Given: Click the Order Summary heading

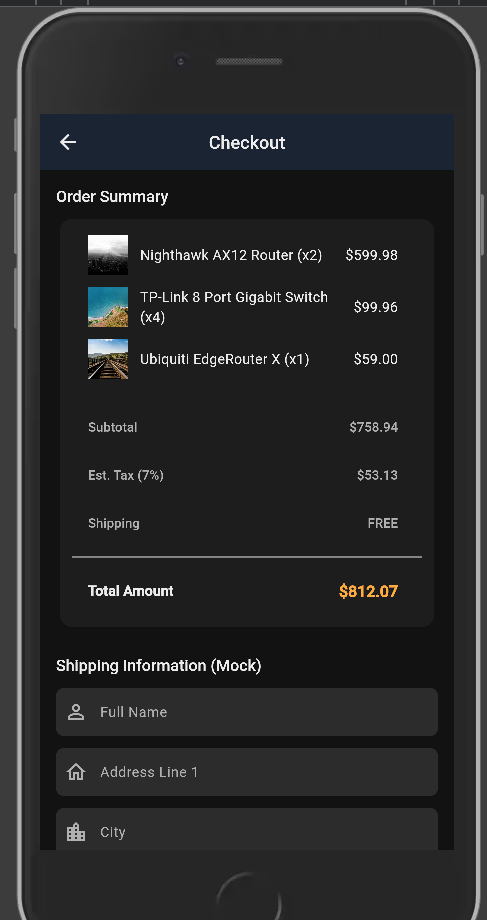Looking at the screenshot, I should coord(112,197).
